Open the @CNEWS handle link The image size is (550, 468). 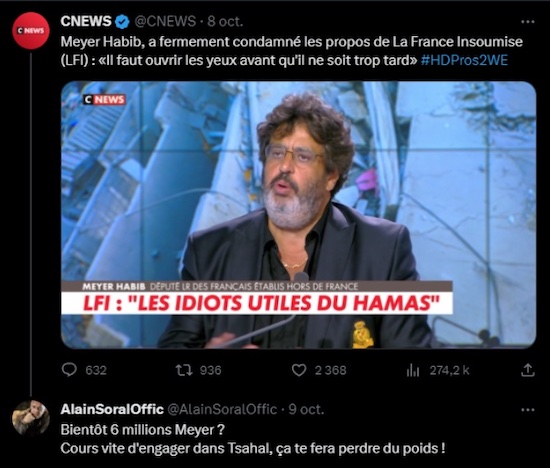click(165, 22)
